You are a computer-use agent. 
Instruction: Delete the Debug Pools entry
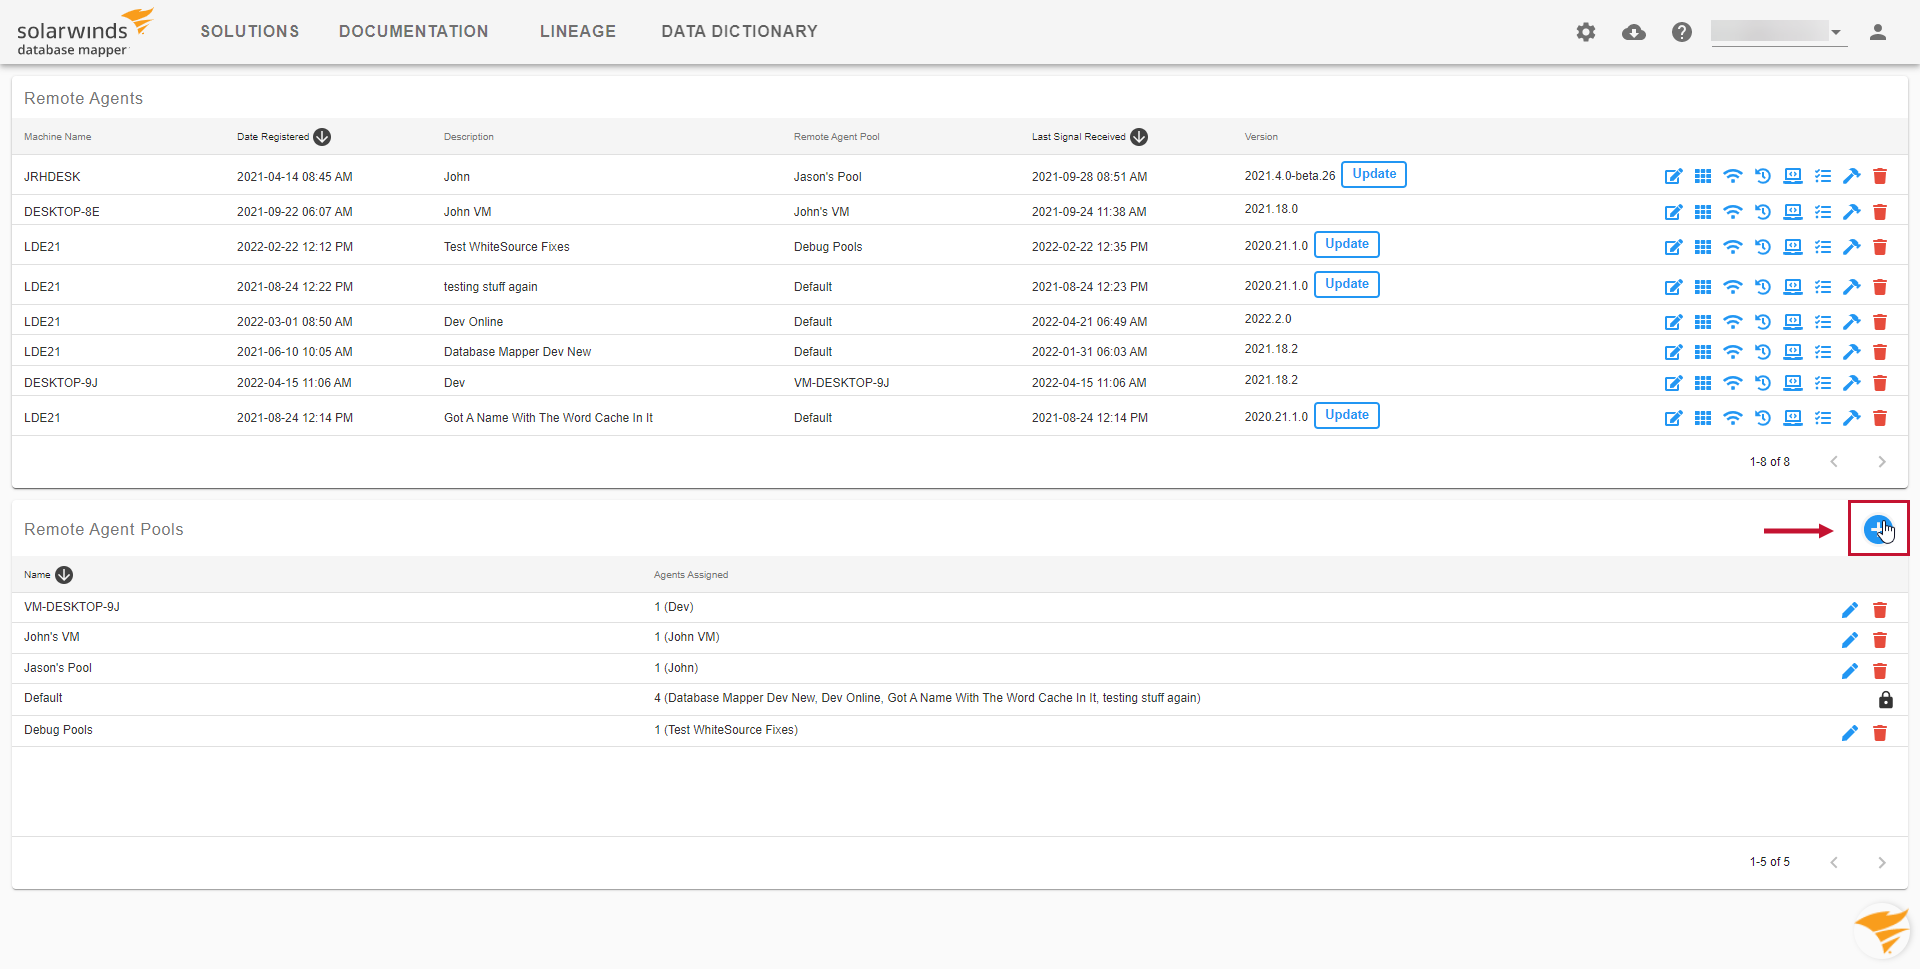[x=1880, y=733]
